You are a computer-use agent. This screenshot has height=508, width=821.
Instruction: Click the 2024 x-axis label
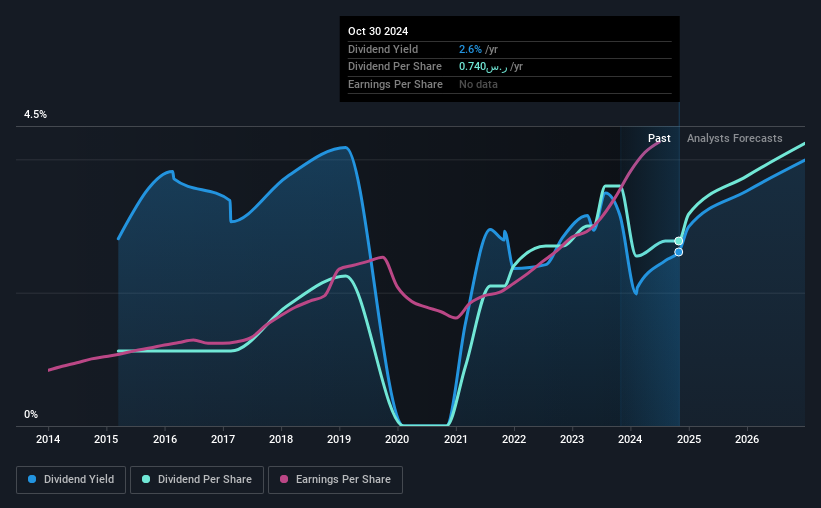coord(630,439)
